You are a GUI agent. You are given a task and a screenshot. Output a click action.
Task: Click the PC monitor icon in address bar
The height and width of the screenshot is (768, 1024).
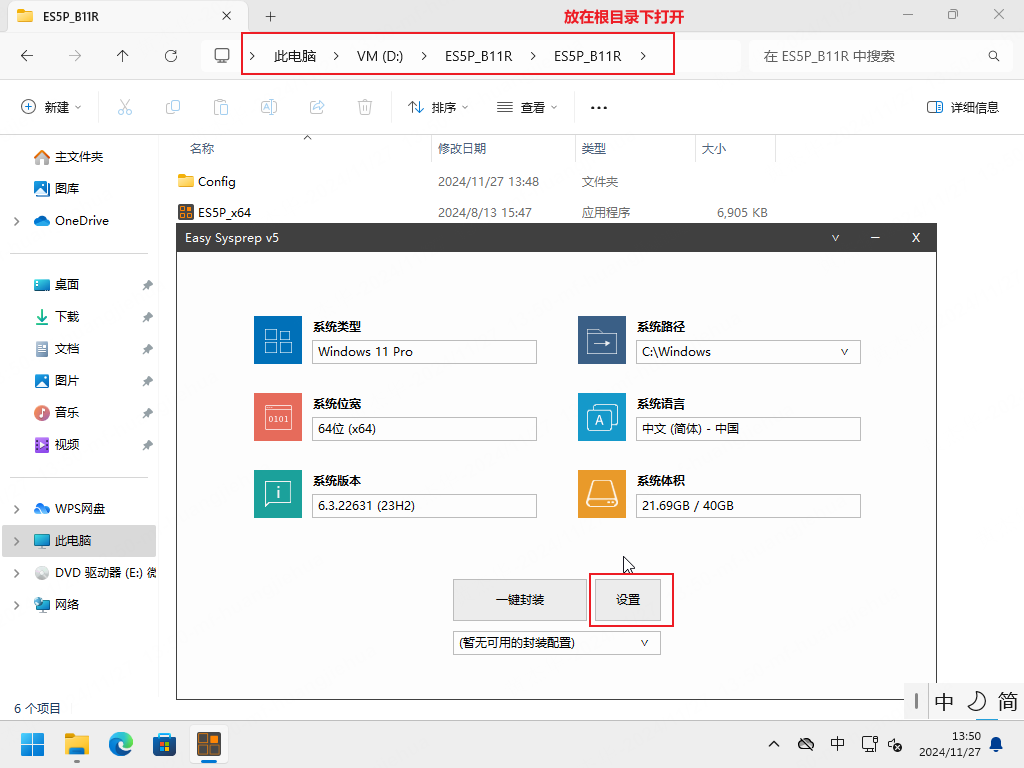pos(222,56)
